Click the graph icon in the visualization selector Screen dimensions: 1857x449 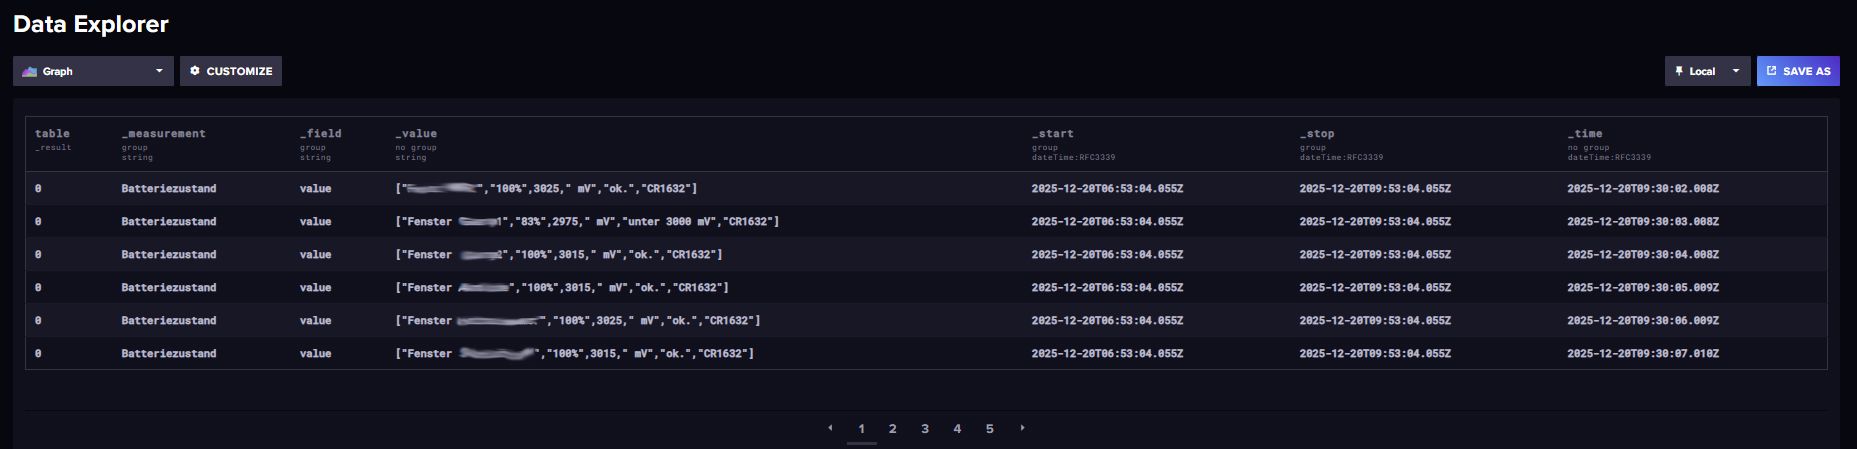tap(30, 71)
